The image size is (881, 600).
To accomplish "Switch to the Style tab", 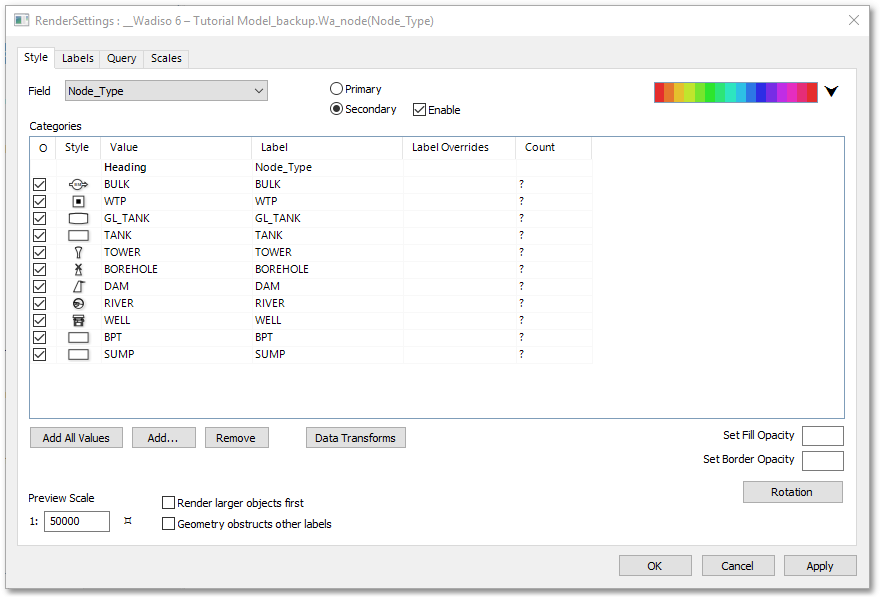I will coord(36,57).
